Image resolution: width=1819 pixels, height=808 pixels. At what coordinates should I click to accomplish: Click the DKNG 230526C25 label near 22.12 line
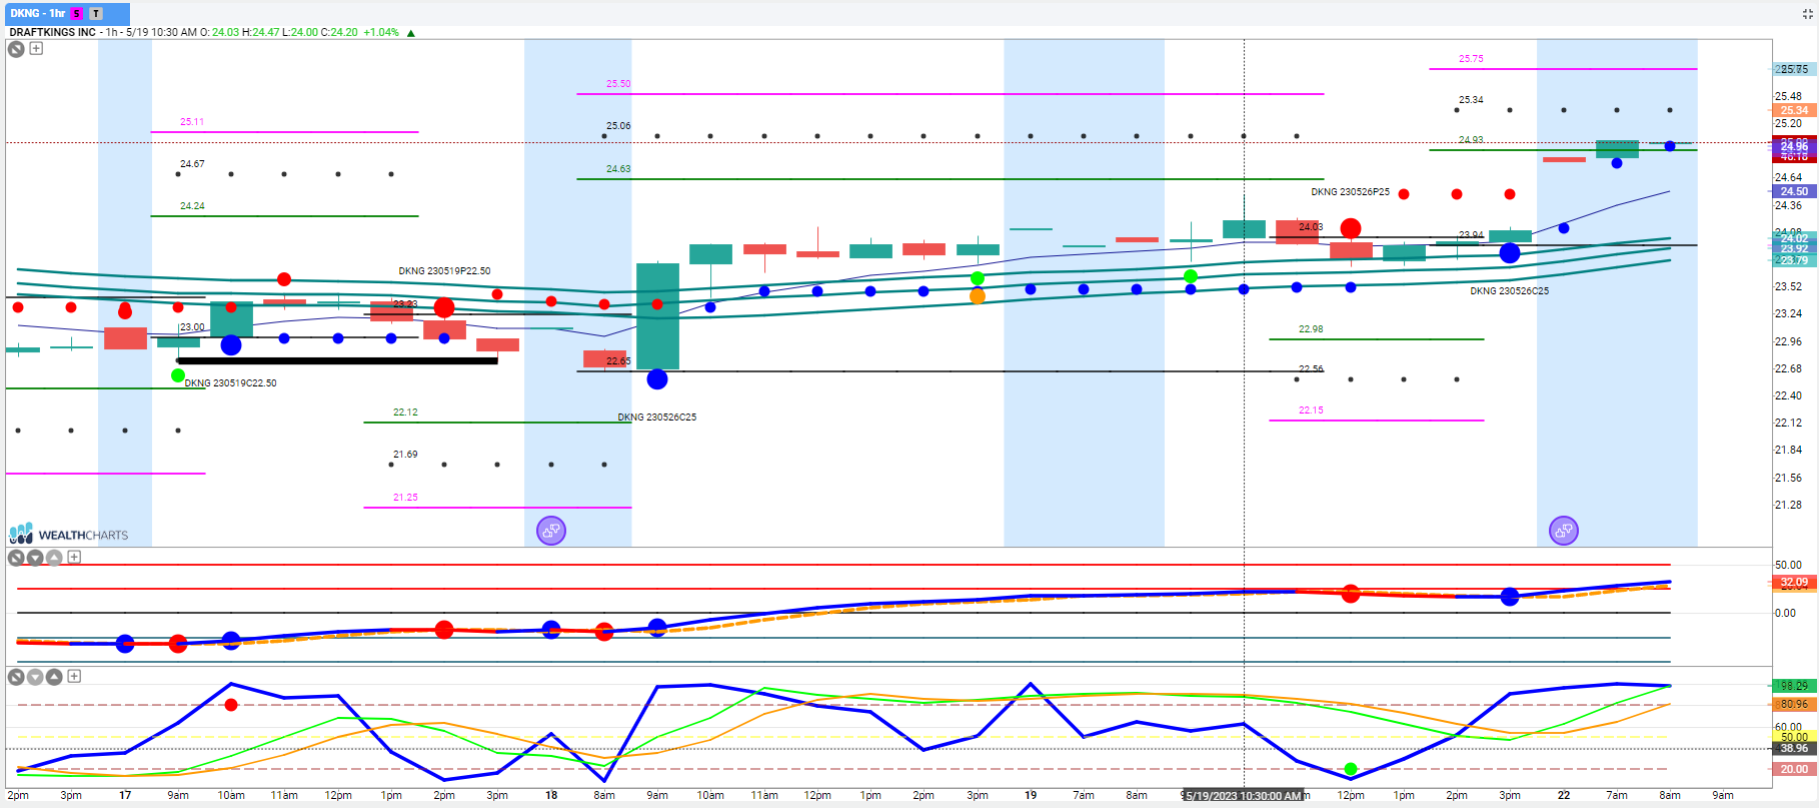(657, 417)
